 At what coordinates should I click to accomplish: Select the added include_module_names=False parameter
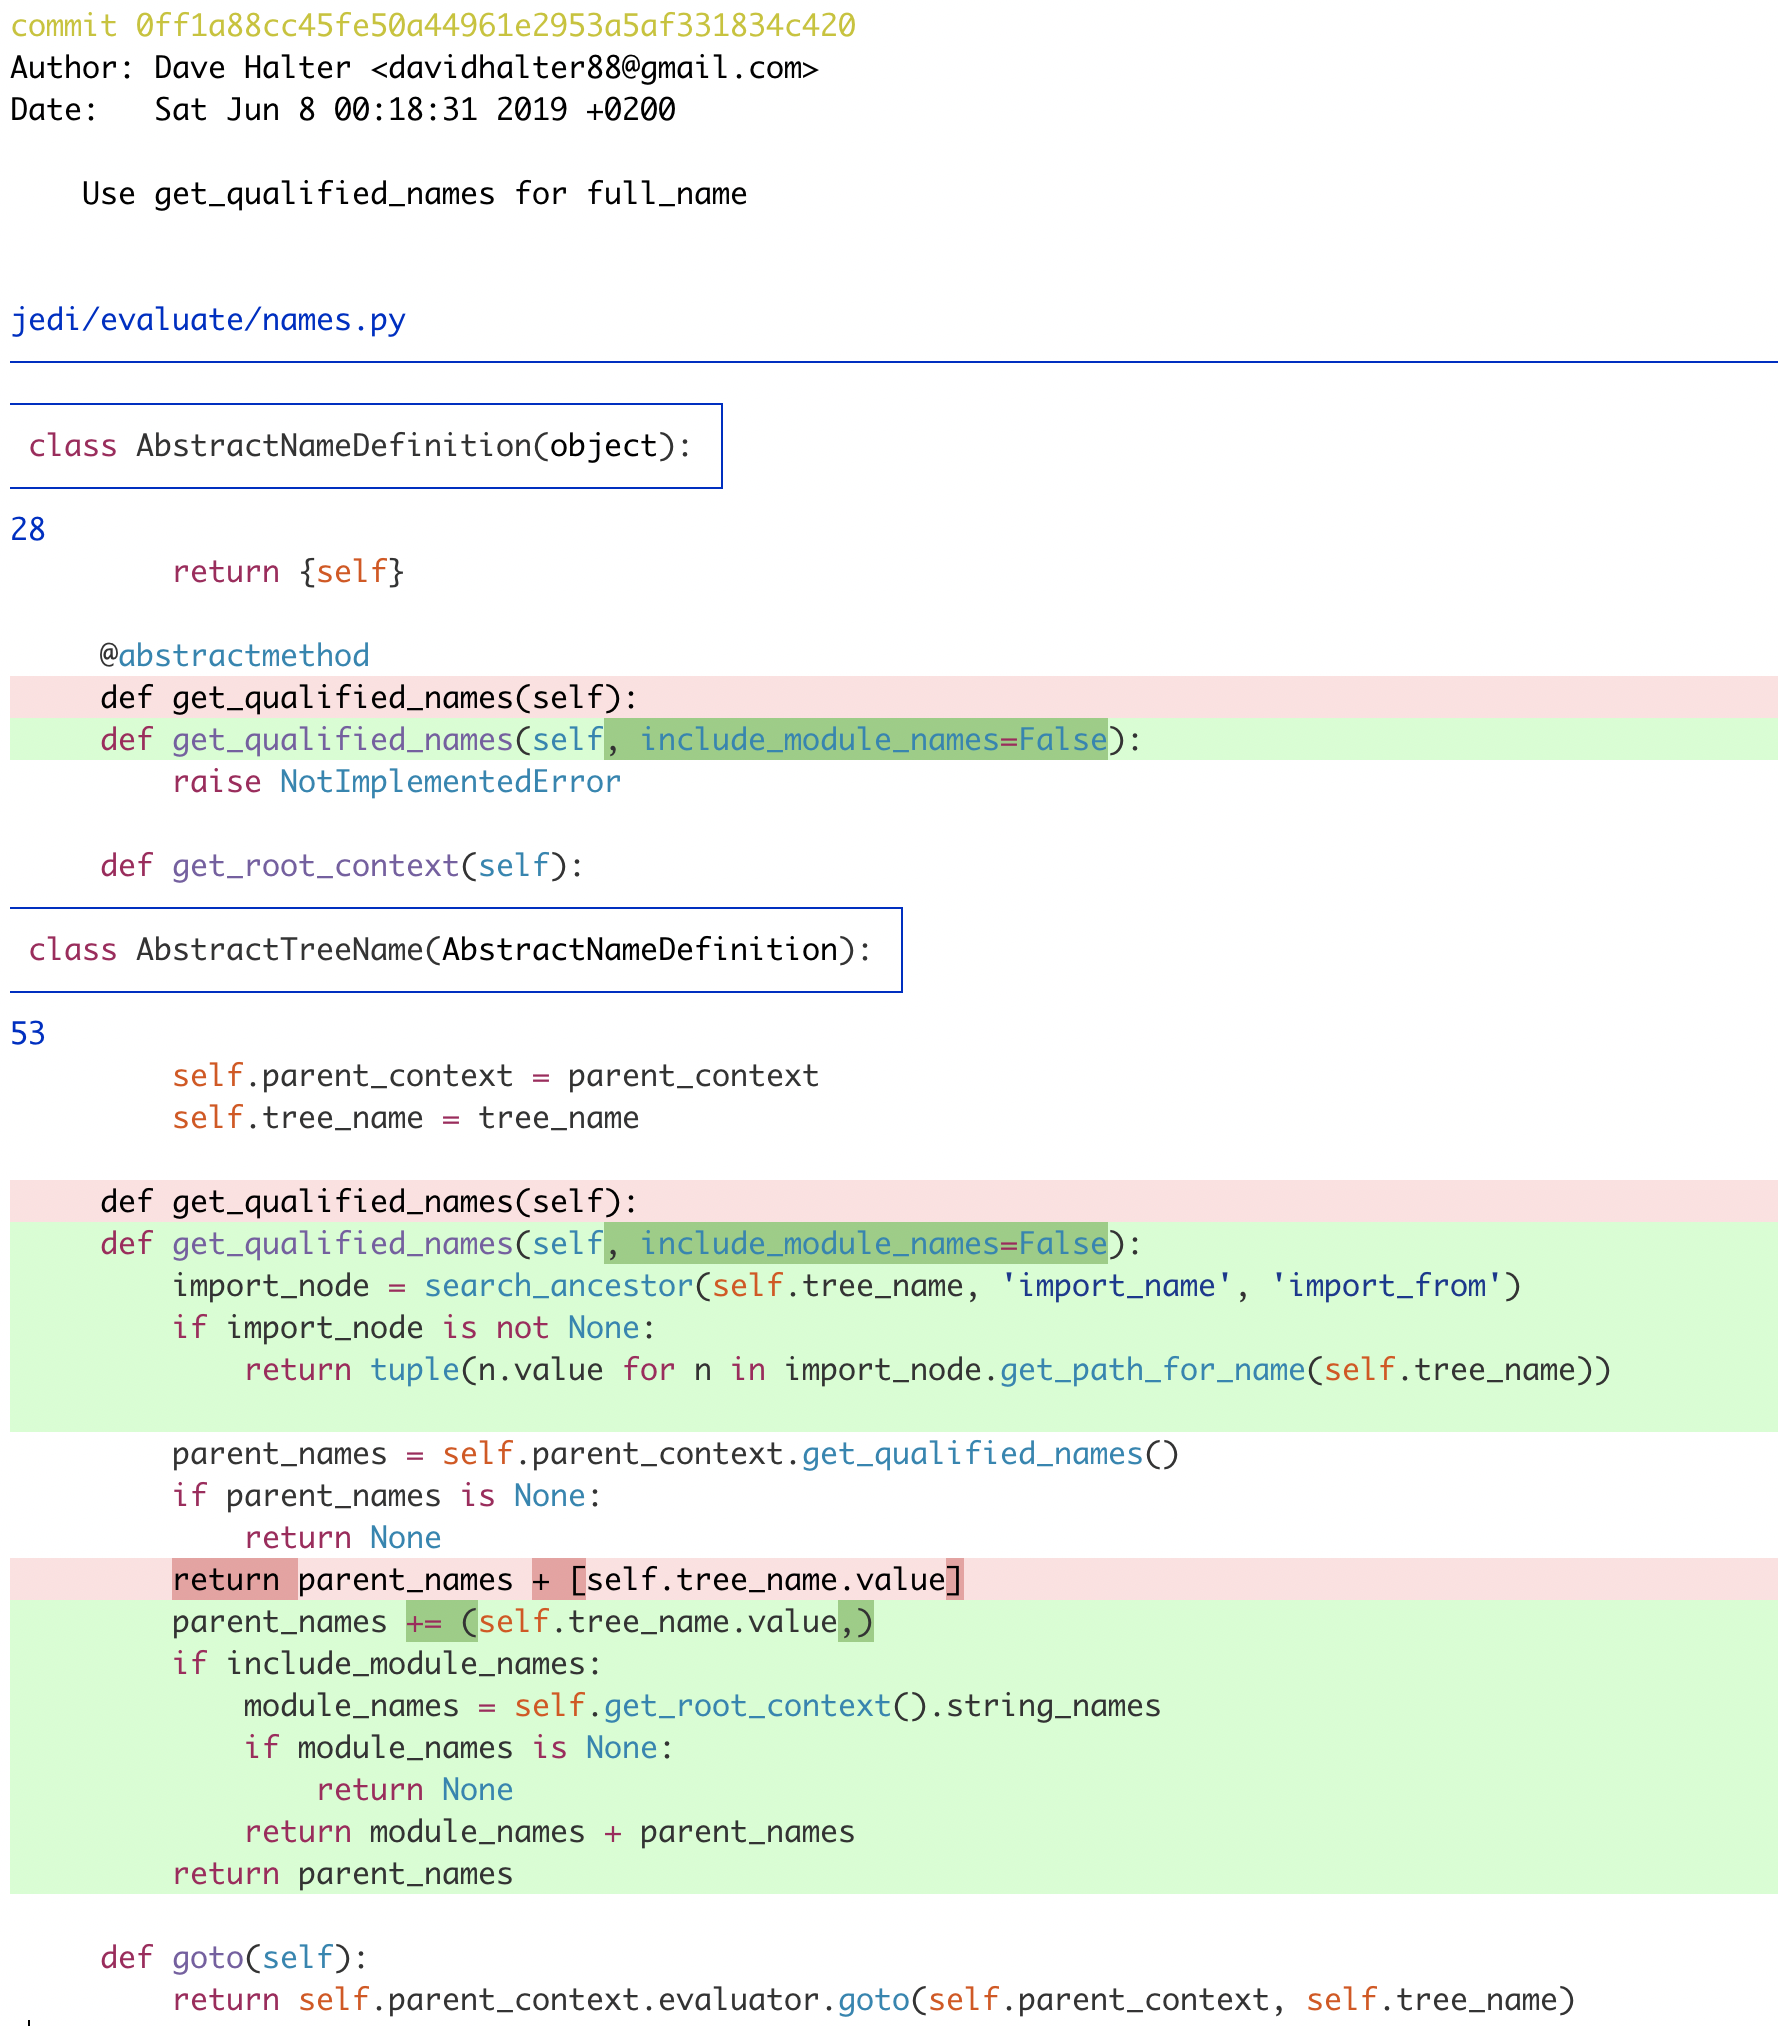858,739
